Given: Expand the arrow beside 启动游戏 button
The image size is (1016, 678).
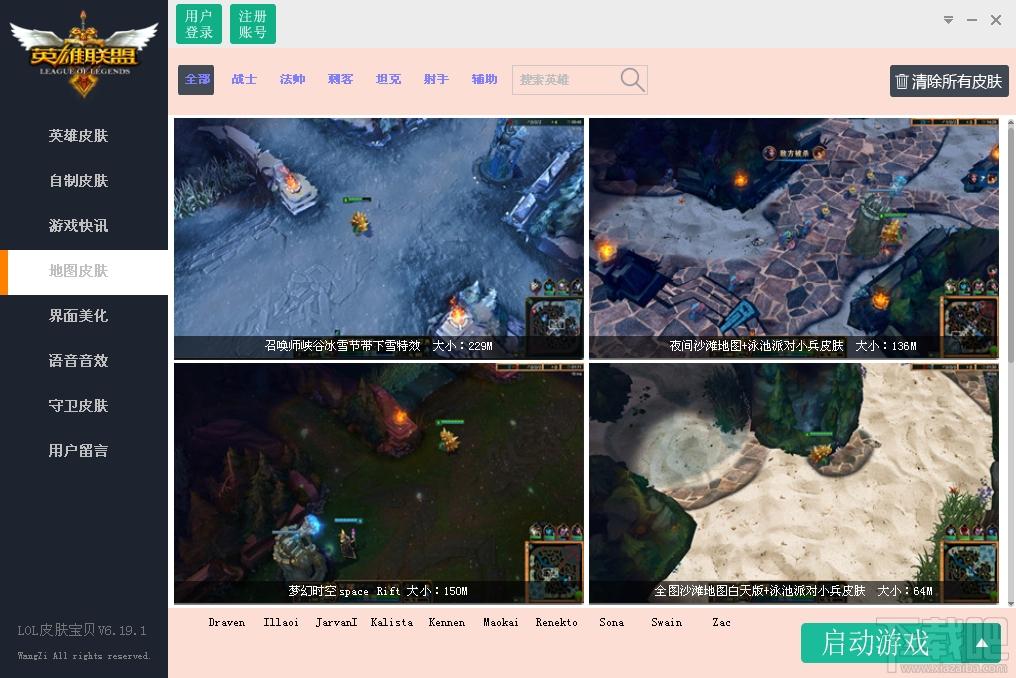Looking at the screenshot, I should (982, 643).
